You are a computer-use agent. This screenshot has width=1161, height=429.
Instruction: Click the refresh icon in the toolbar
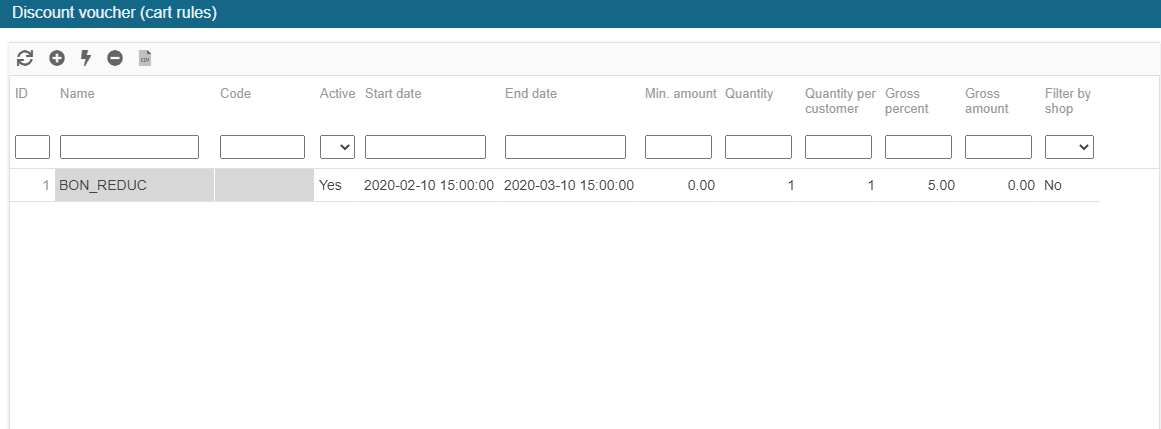point(27,59)
